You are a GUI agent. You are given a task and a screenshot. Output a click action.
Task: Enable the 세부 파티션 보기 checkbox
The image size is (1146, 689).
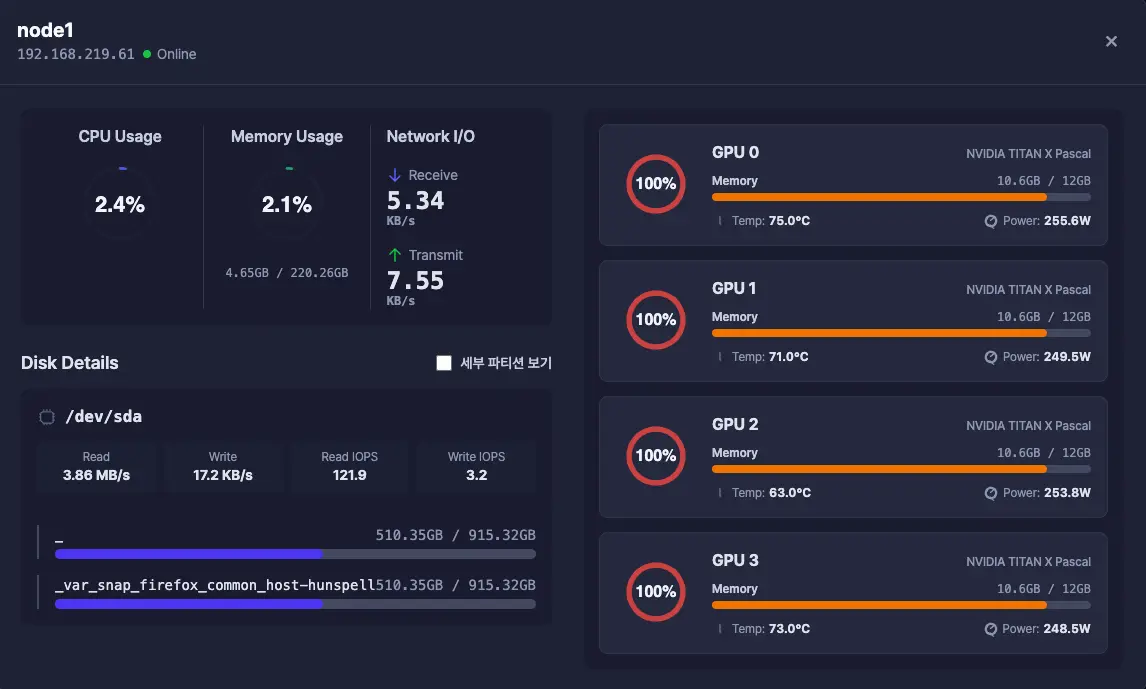(x=445, y=363)
